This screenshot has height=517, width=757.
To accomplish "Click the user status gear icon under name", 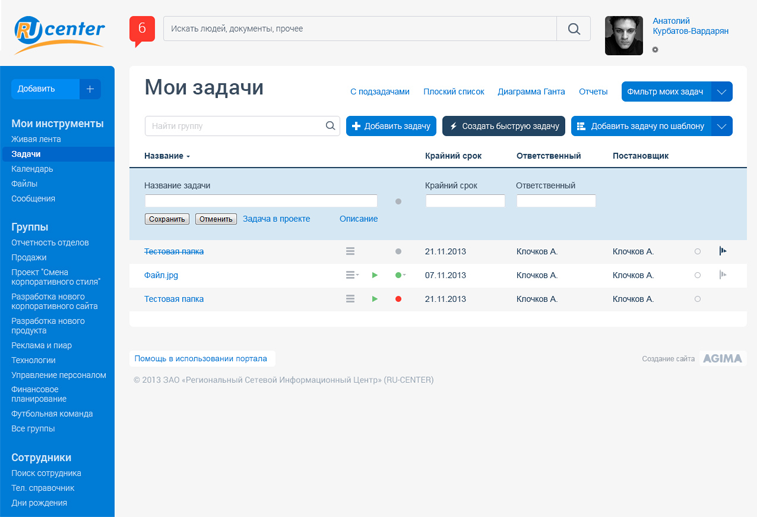I will [655, 50].
